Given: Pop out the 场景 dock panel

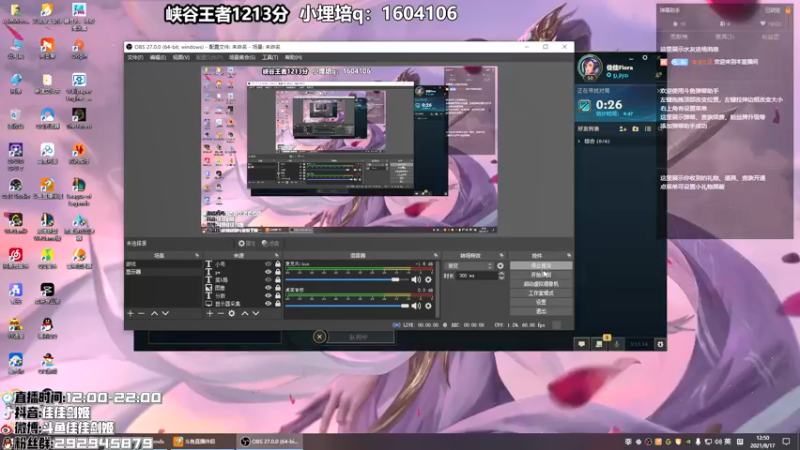Looking at the screenshot, I should tap(197, 255).
